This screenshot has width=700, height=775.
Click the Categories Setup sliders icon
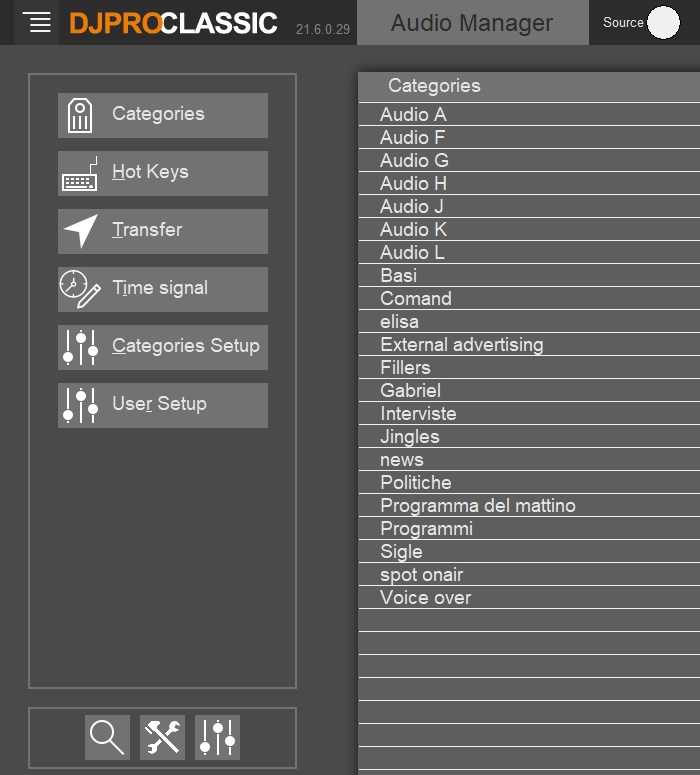click(80, 347)
